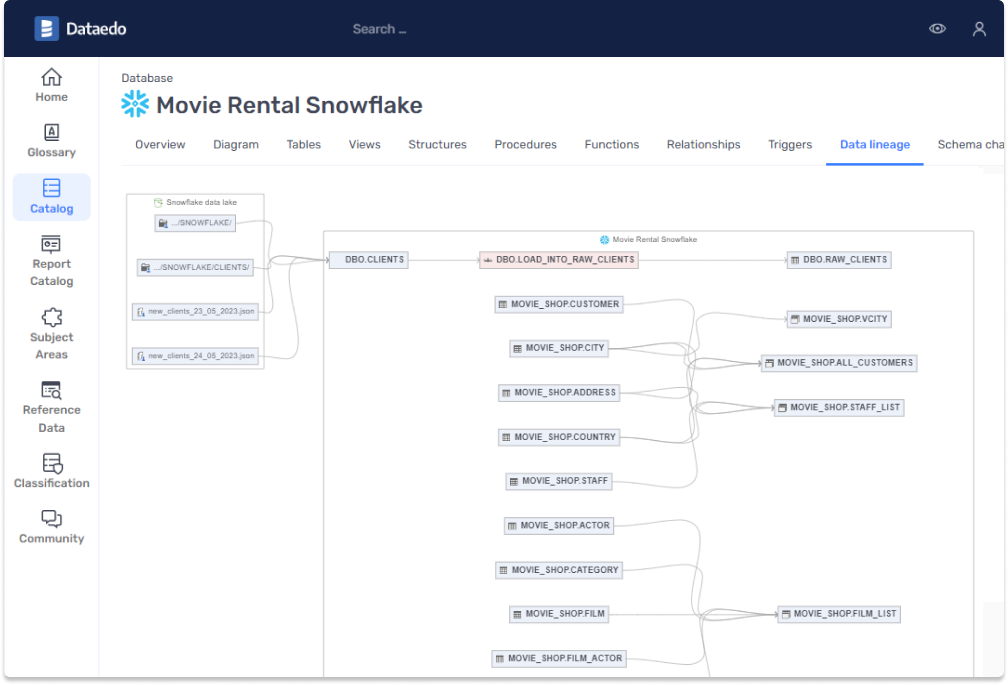1008x685 pixels.
Task: Click the MOVIE_SHOP.FILM_LIST view node
Action: 839,614
